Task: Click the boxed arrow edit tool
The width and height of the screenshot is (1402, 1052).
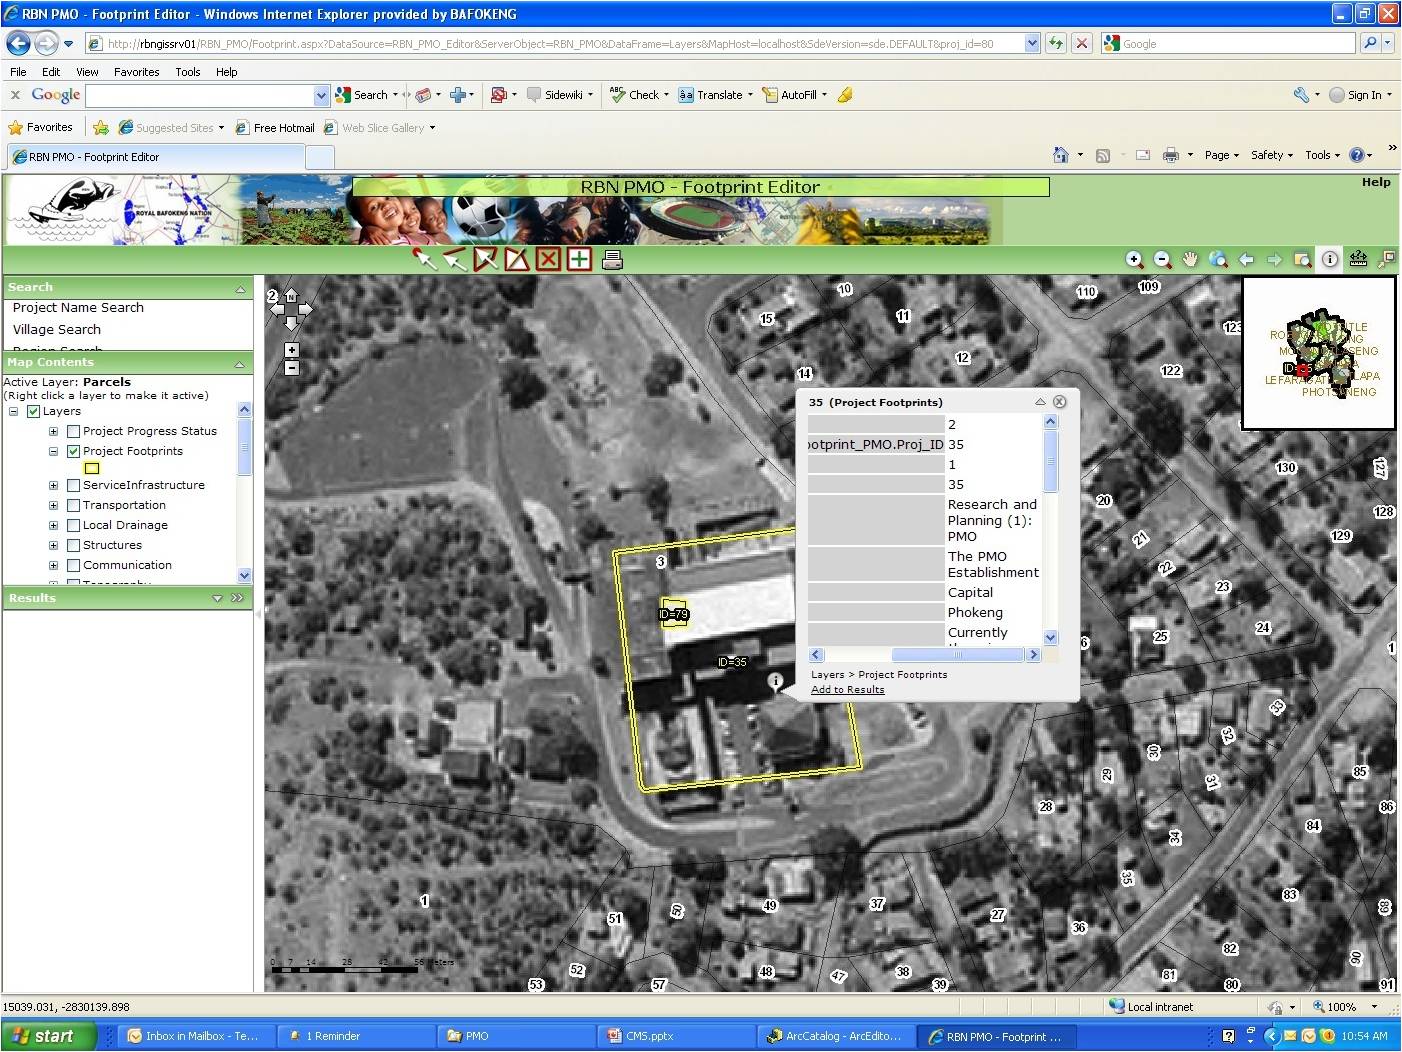Action: [486, 259]
